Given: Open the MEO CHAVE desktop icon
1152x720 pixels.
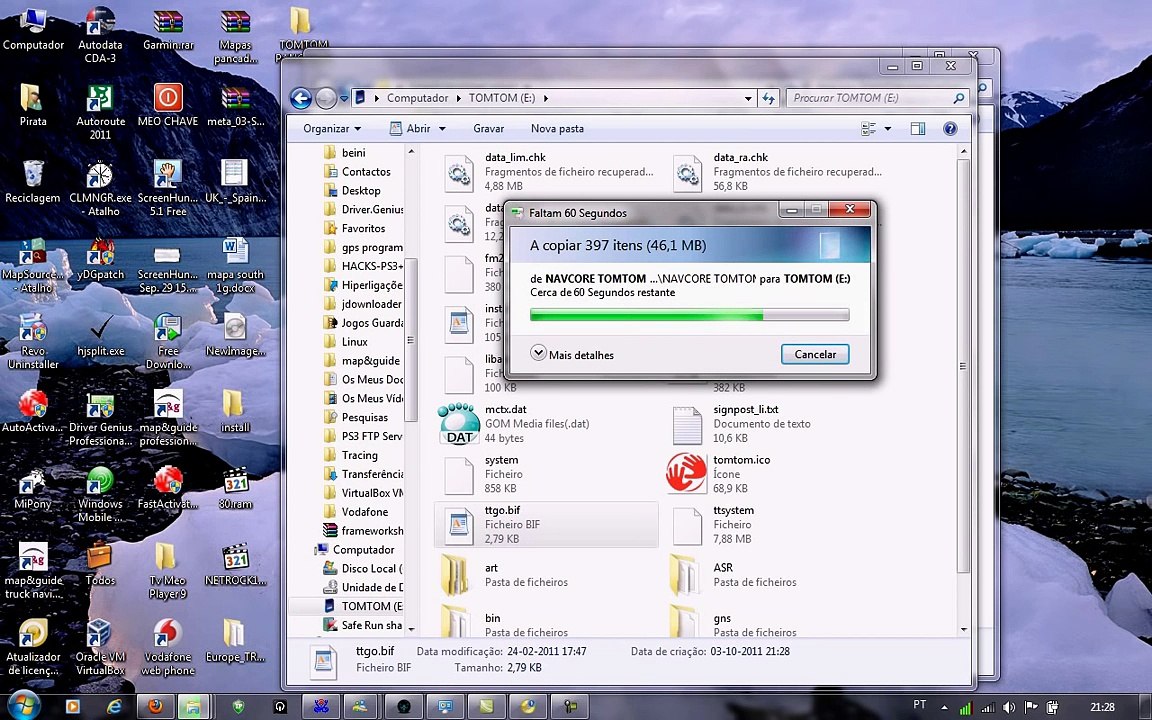Looking at the screenshot, I should [x=168, y=105].
